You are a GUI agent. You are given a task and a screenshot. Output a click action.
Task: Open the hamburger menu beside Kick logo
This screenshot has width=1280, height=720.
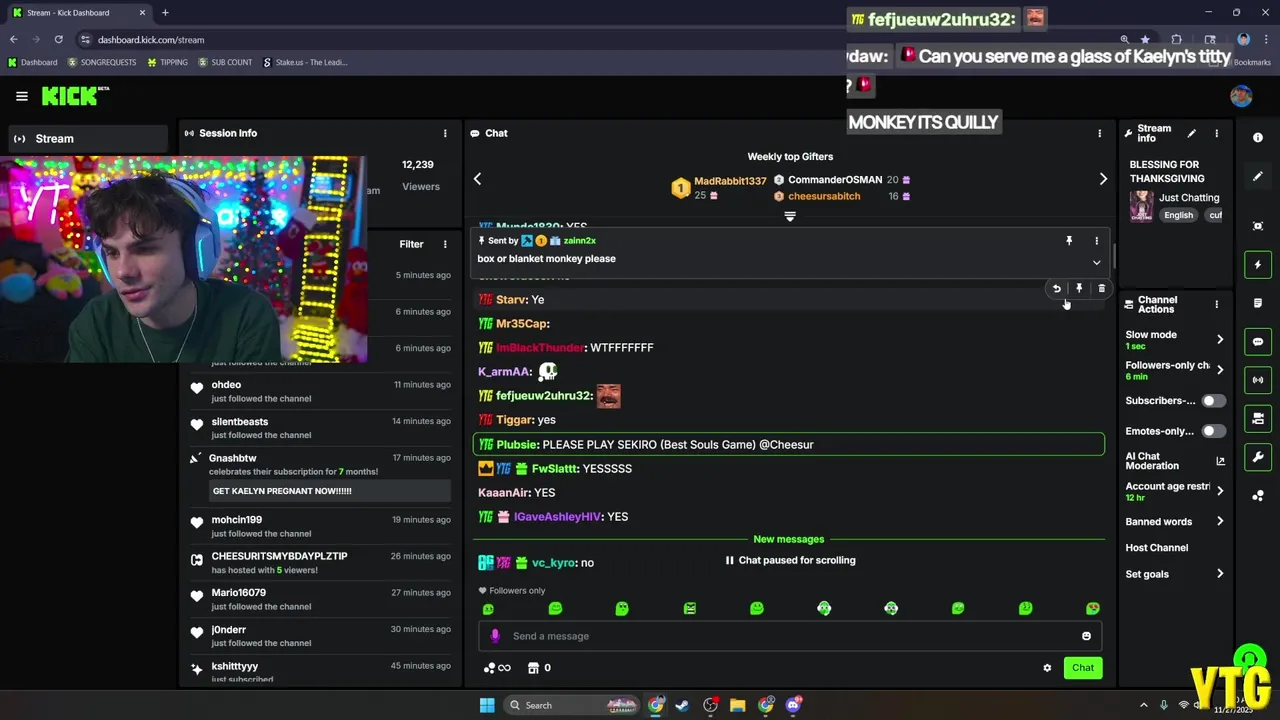coord(21,96)
